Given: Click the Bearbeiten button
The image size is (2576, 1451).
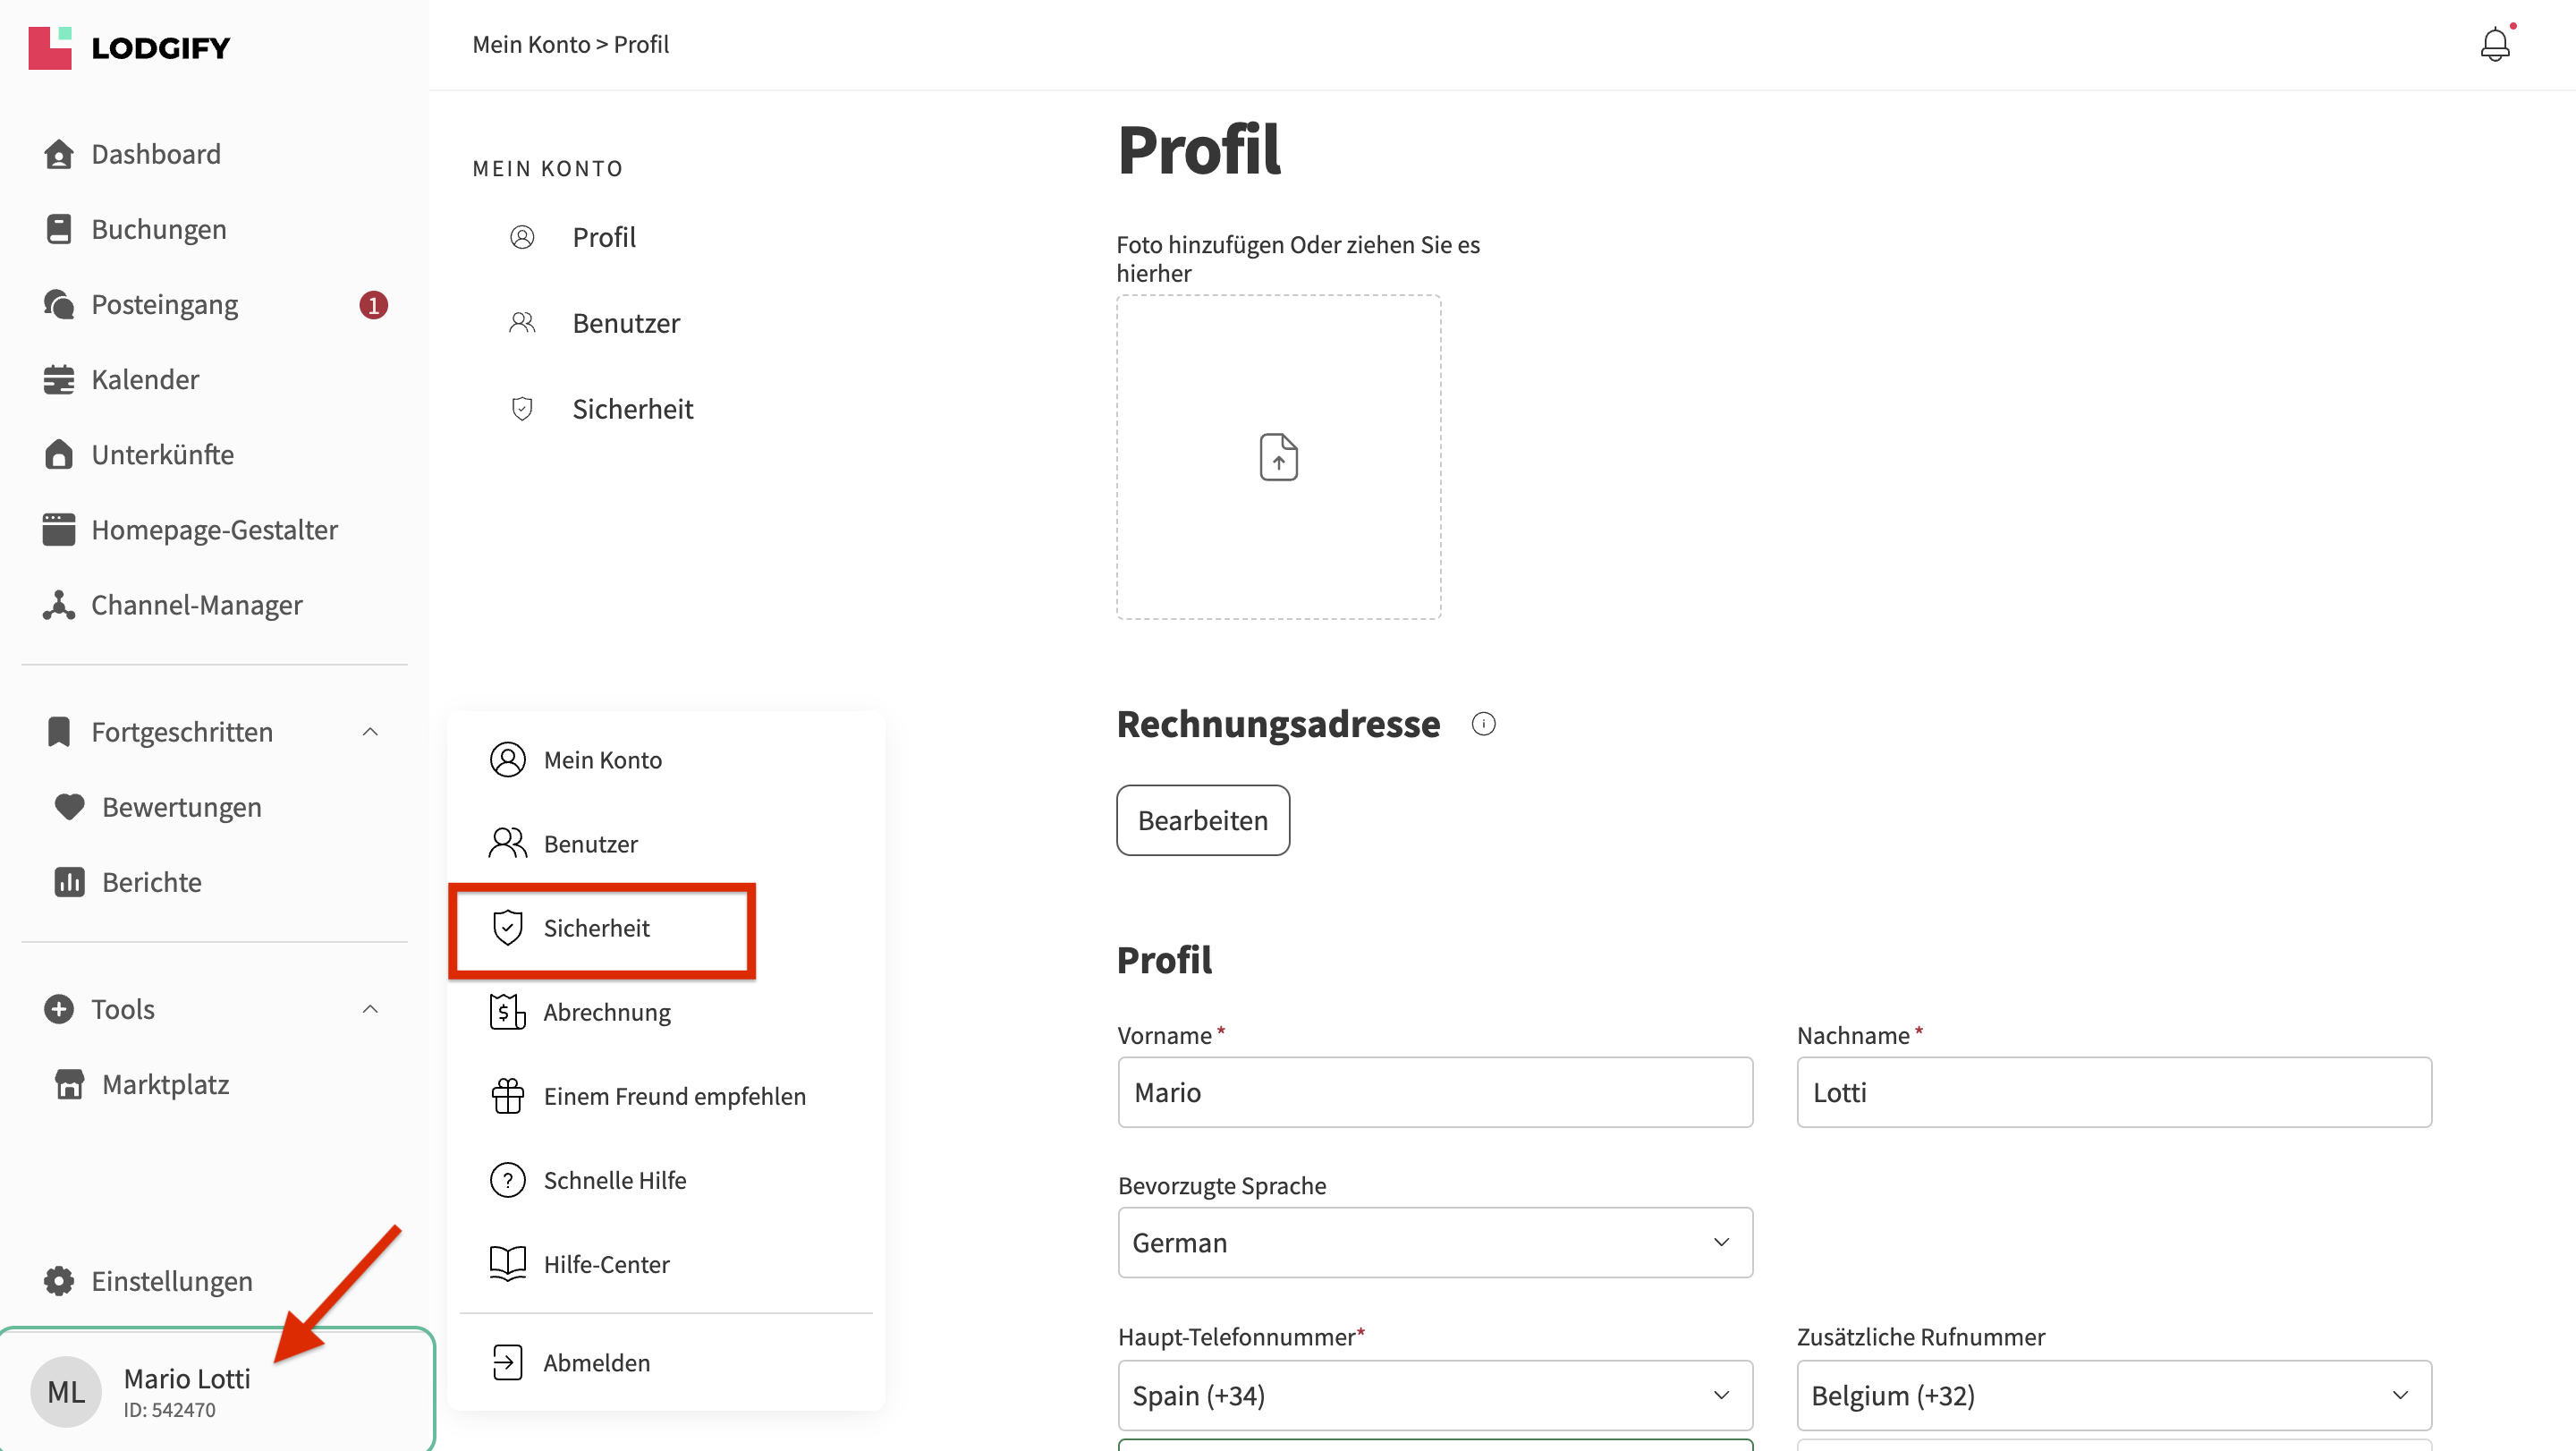Looking at the screenshot, I should (1202, 820).
